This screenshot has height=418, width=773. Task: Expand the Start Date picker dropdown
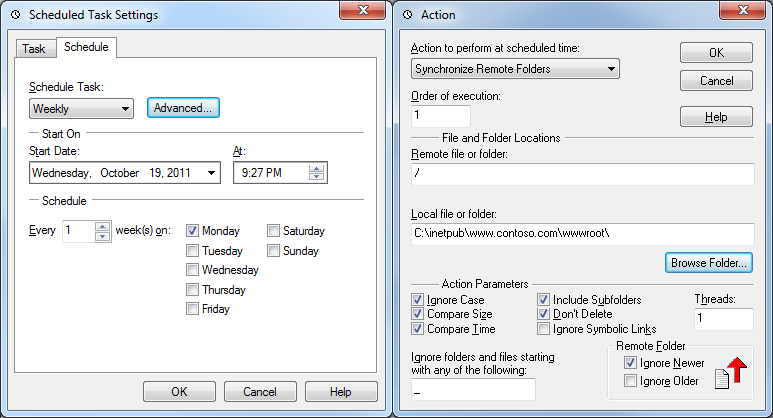click(x=211, y=173)
